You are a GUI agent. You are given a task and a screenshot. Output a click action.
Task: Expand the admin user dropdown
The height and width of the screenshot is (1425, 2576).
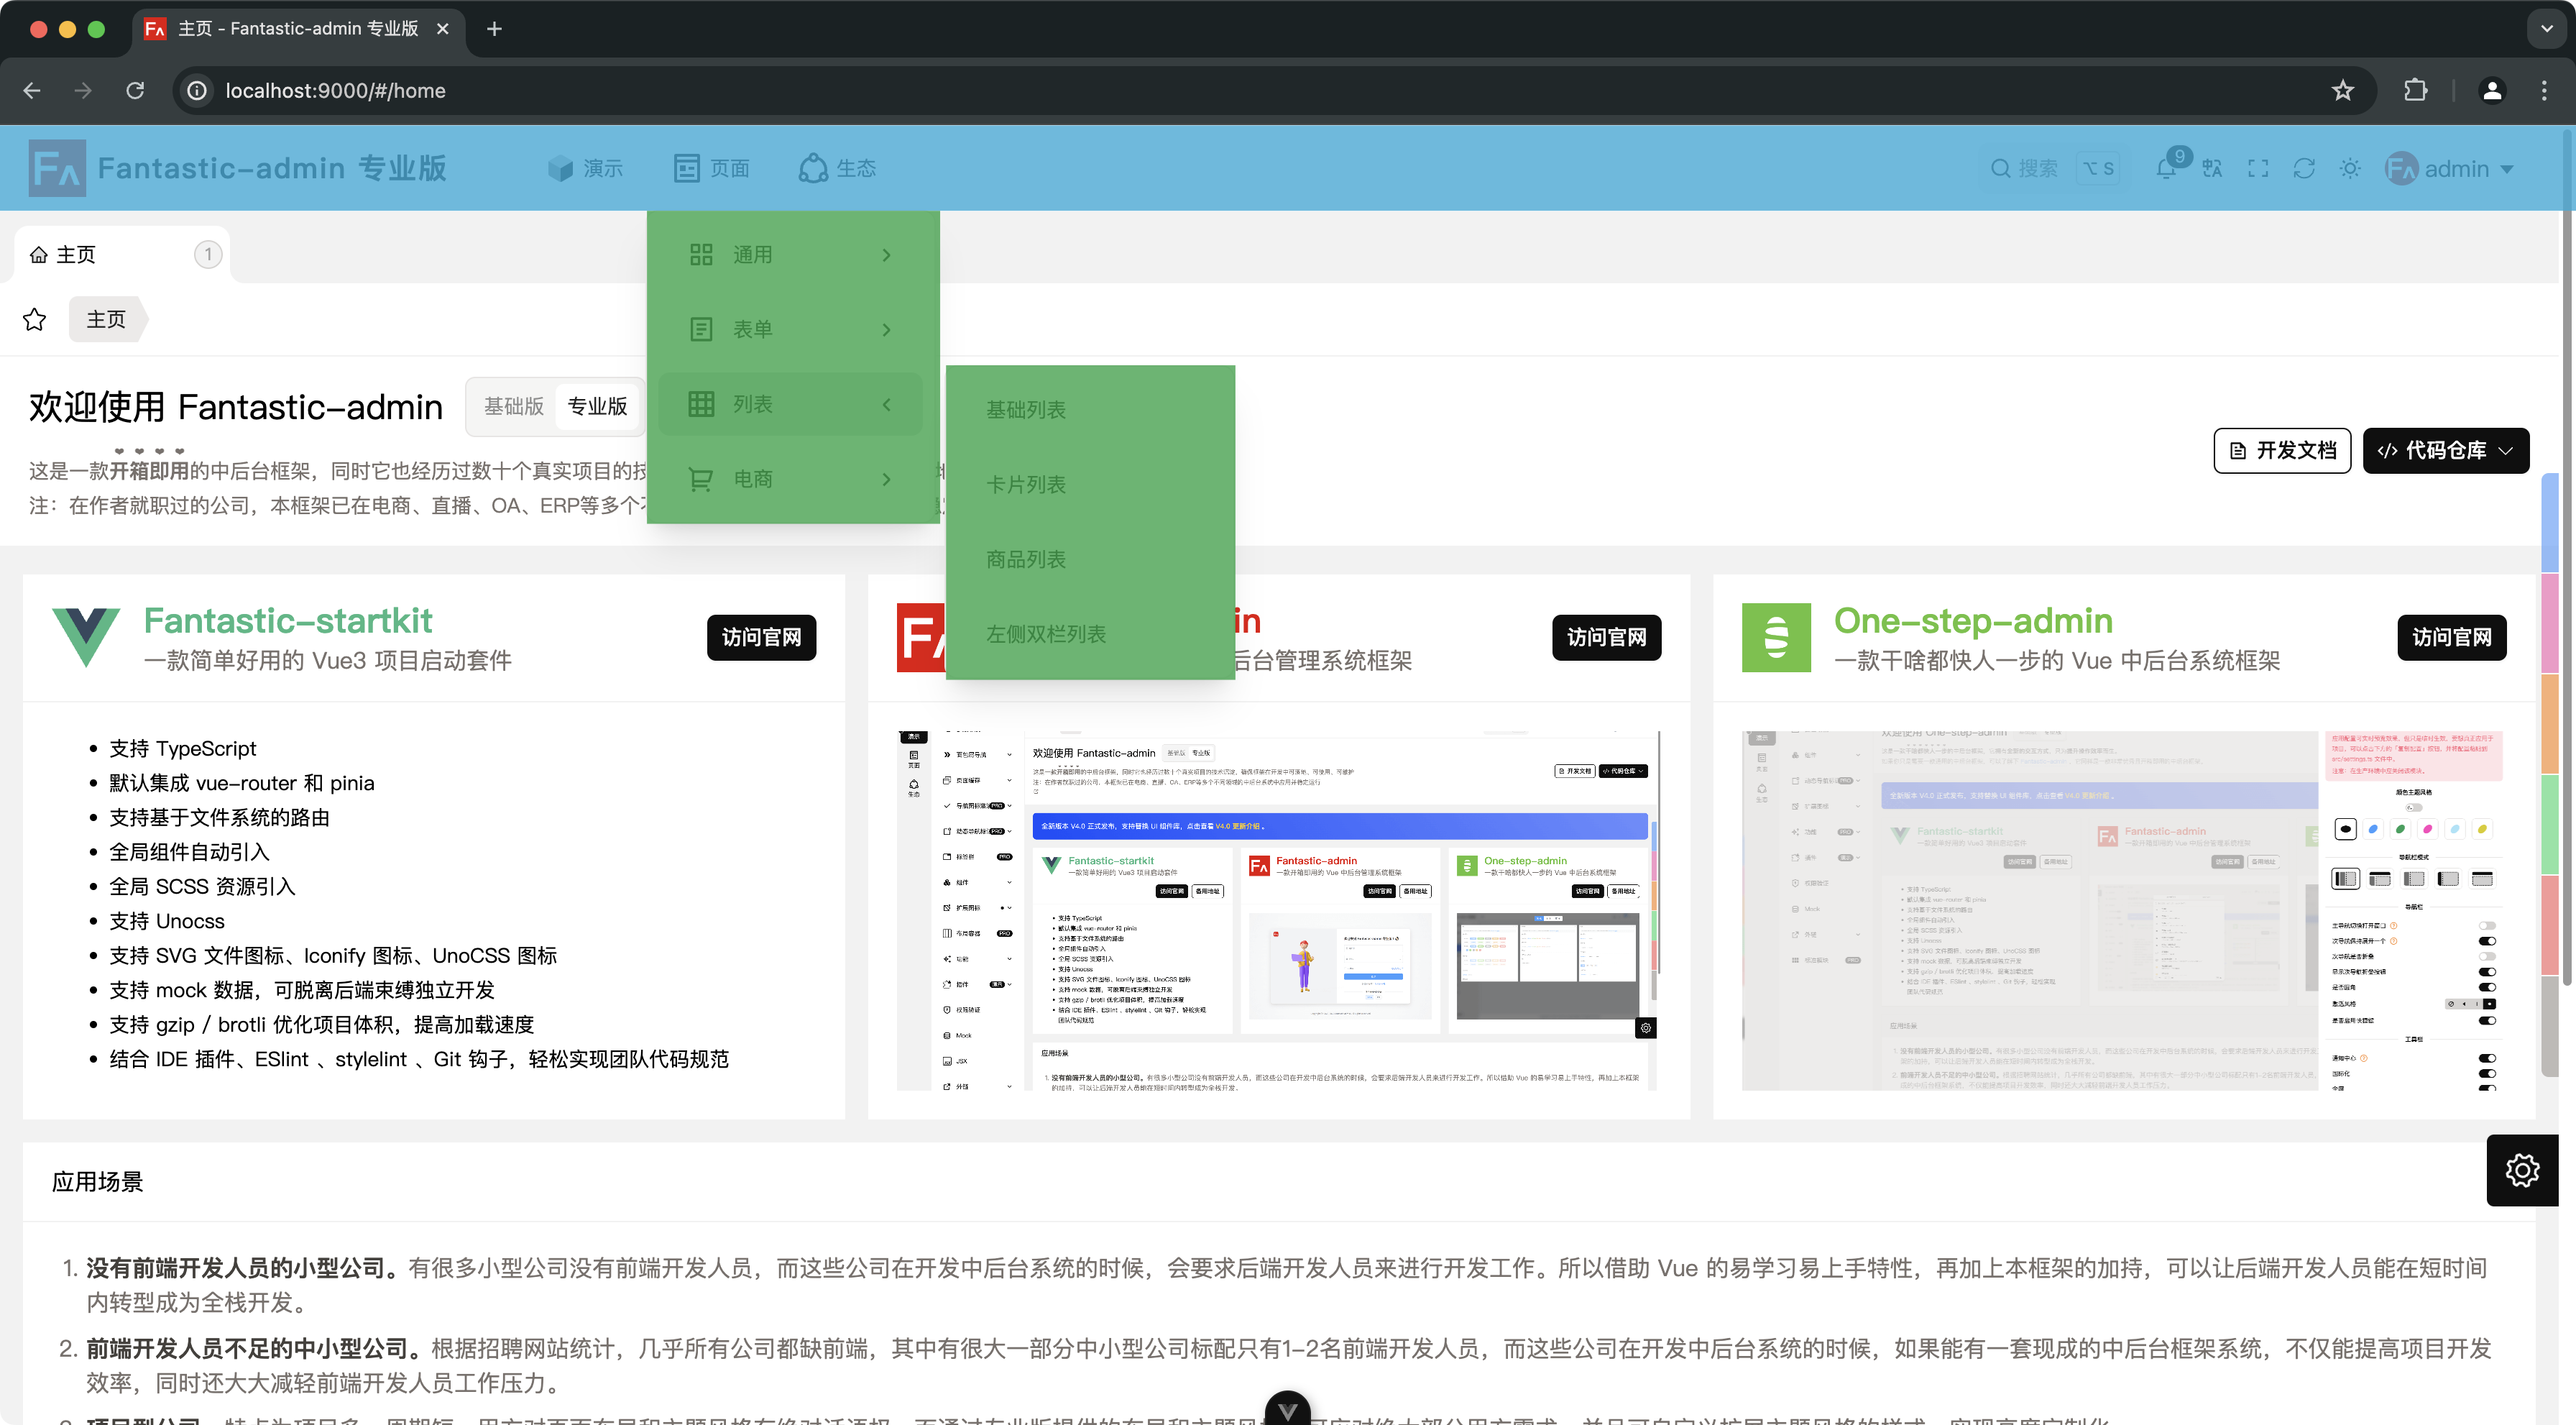coord(2450,169)
